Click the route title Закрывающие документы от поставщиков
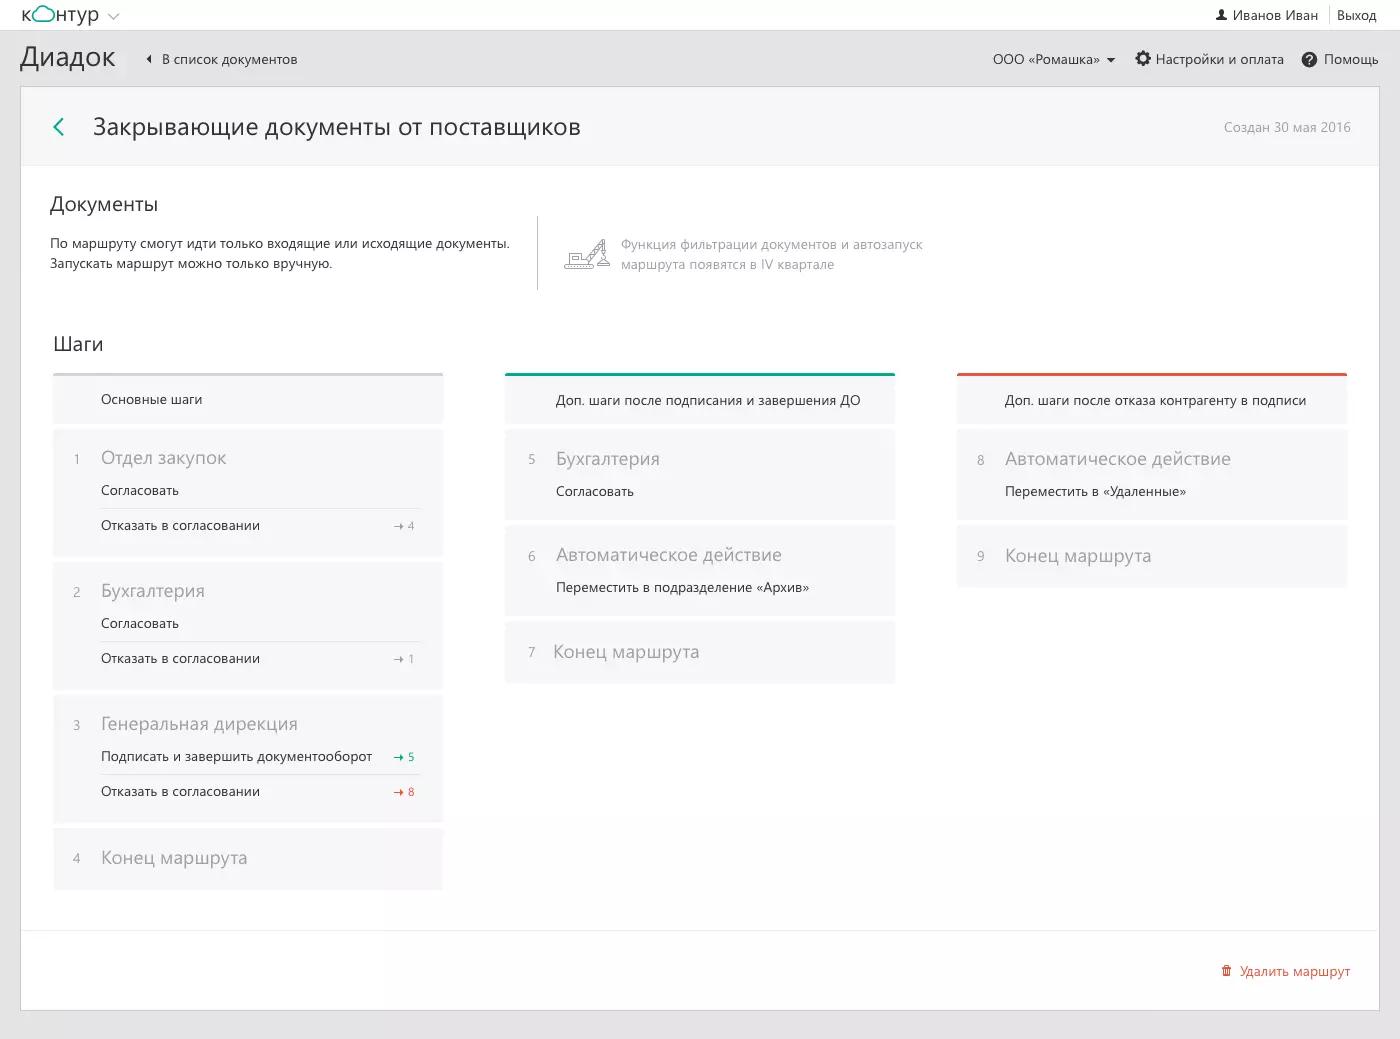The height and width of the screenshot is (1039, 1400). tap(337, 127)
